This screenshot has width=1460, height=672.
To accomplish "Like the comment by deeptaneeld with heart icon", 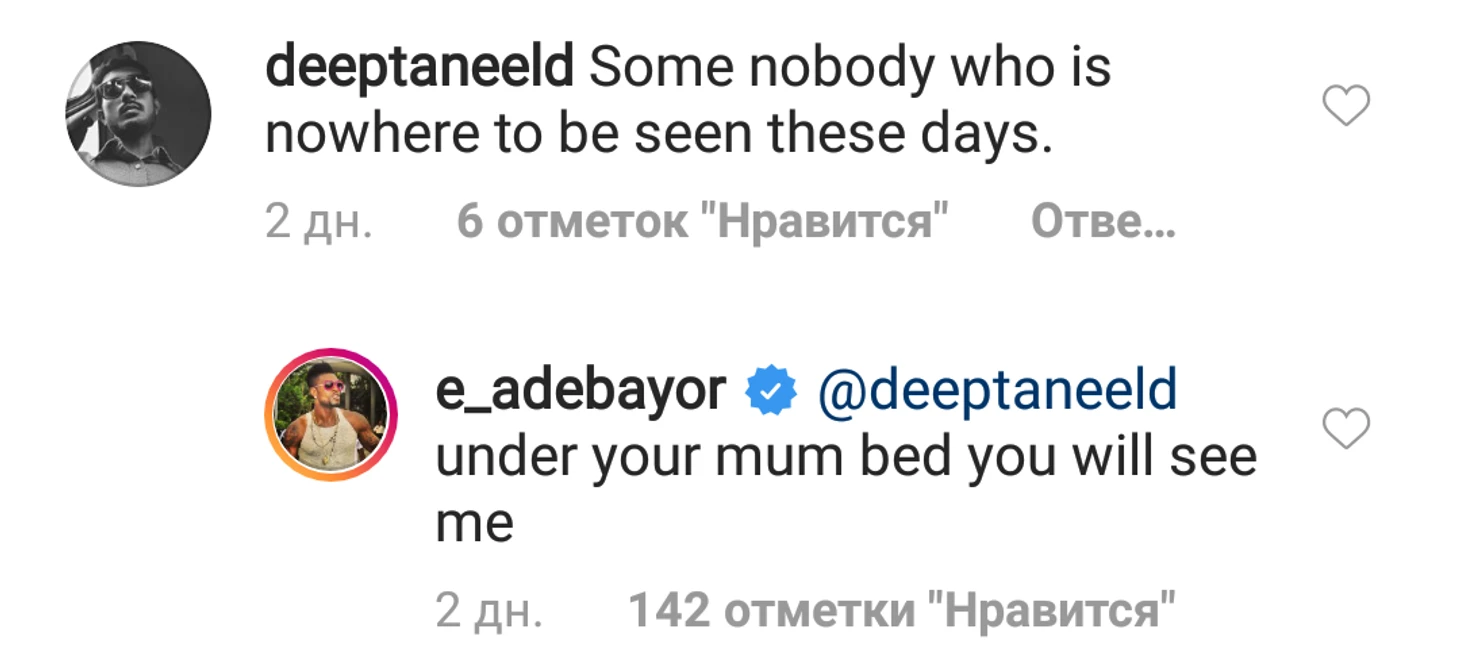I will click(x=1345, y=106).
